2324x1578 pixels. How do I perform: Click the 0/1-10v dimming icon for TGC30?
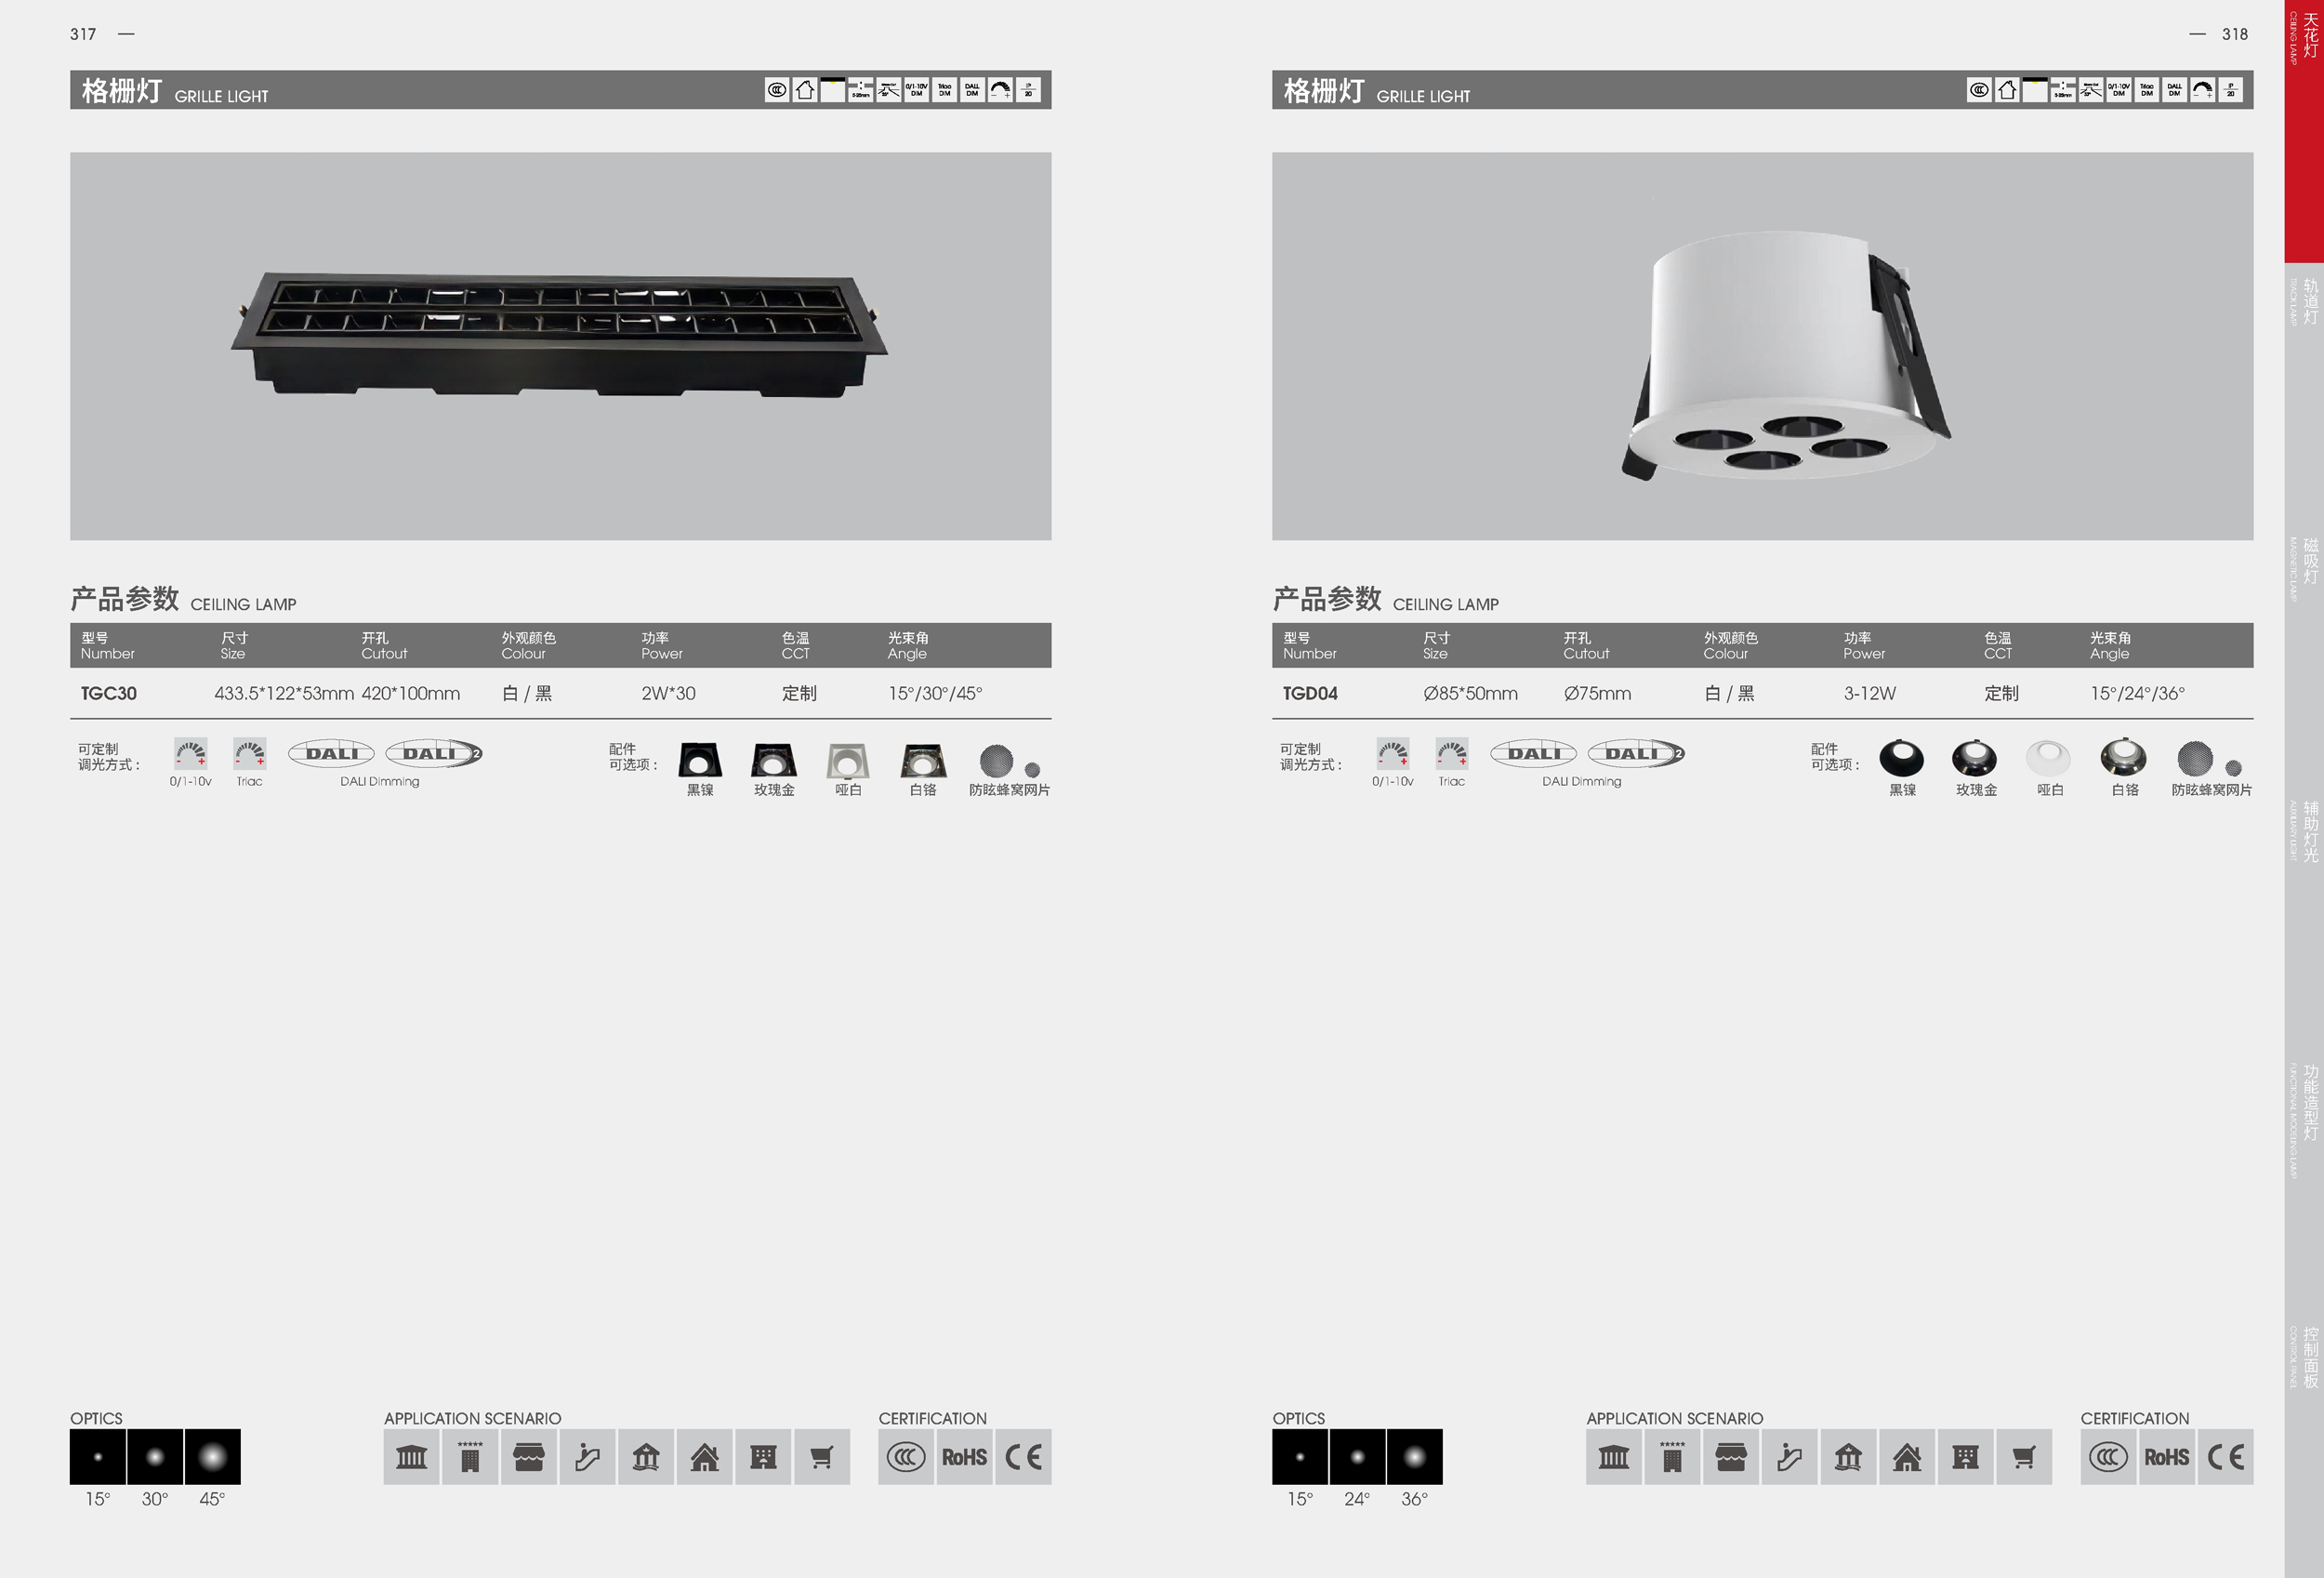[190, 754]
